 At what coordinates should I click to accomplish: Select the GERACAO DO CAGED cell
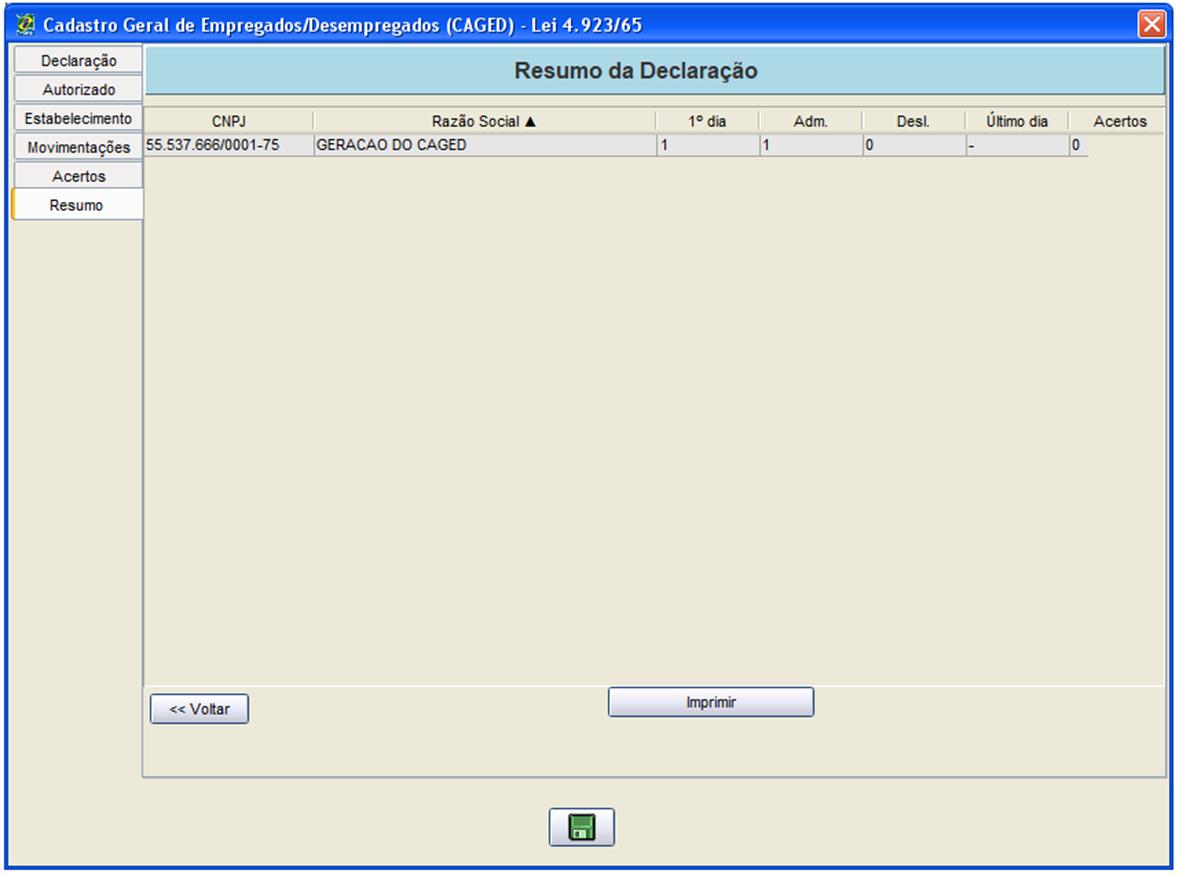click(485, 145)
